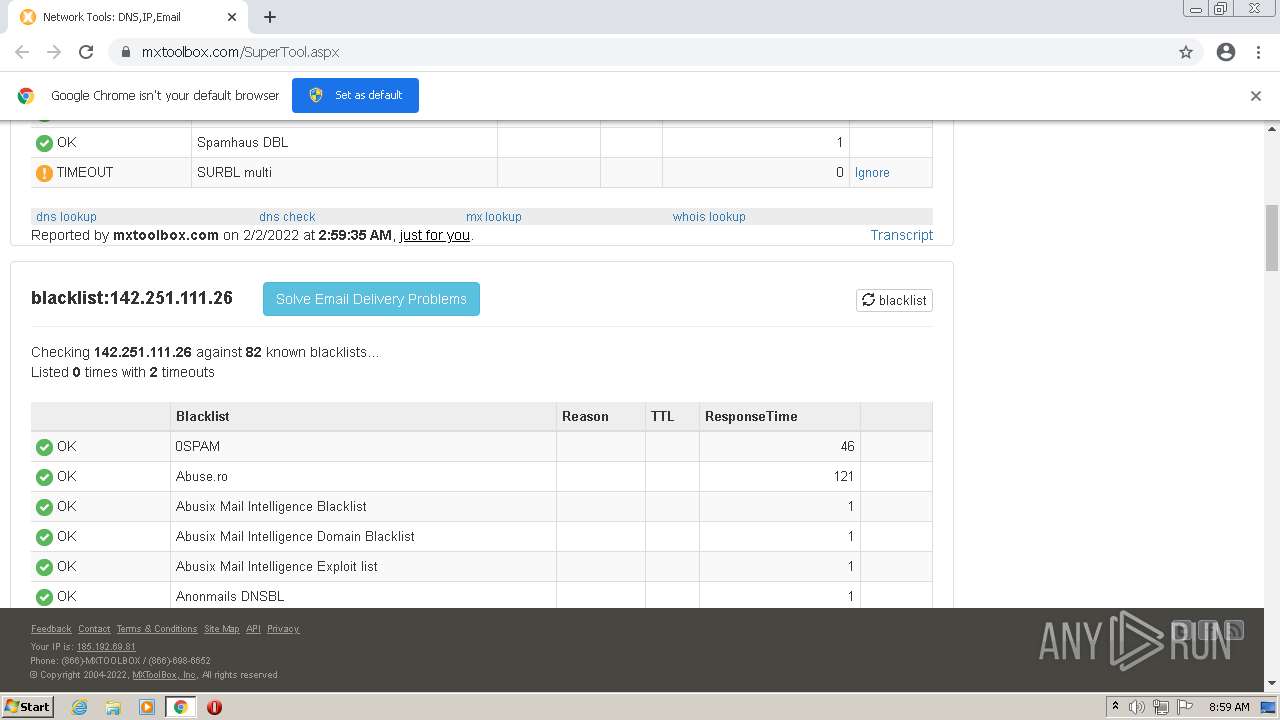
Task: Select the Abuse.ro blacklist name
Action: point(202,476)
